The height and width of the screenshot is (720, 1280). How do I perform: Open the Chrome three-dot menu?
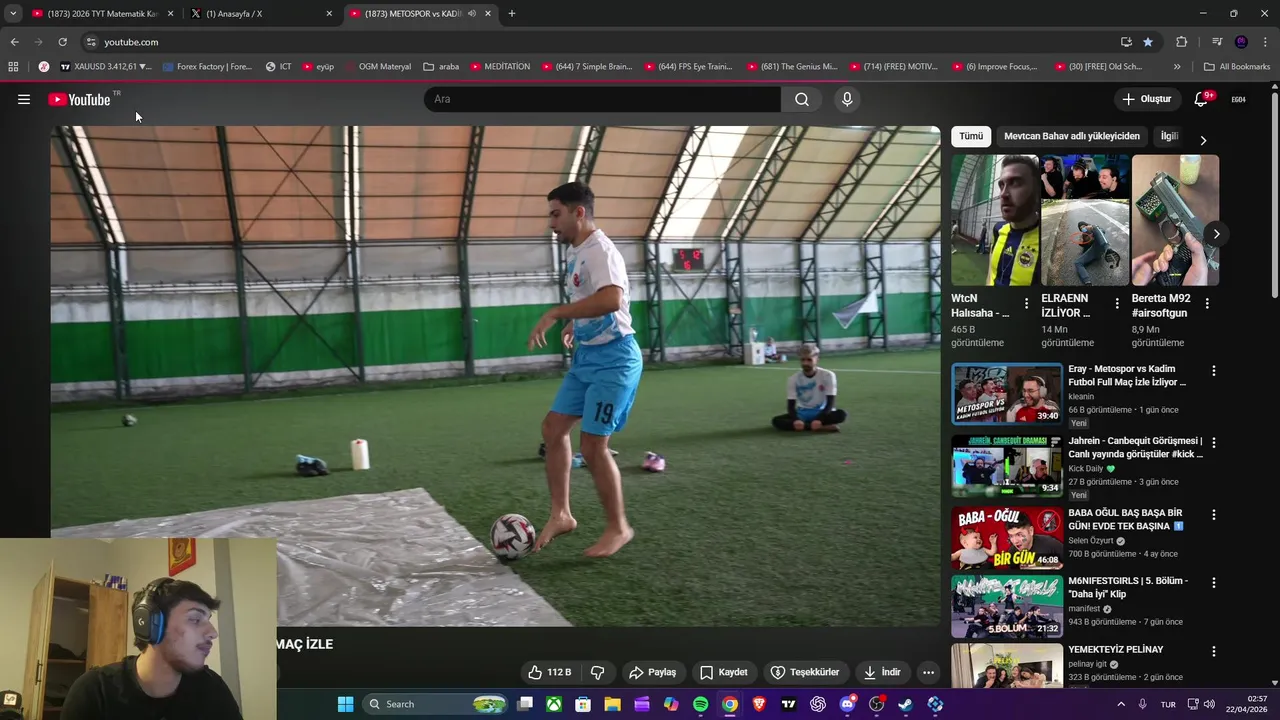[1266, 42]
